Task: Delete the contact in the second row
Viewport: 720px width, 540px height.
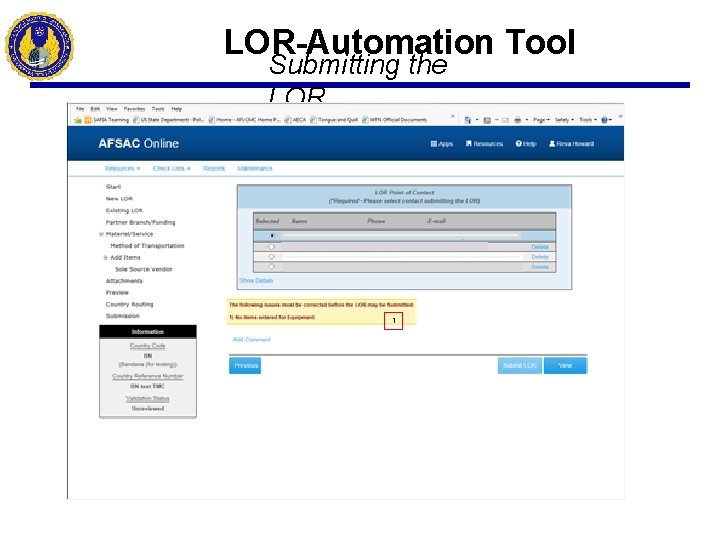Action: (x=540, y=247)
